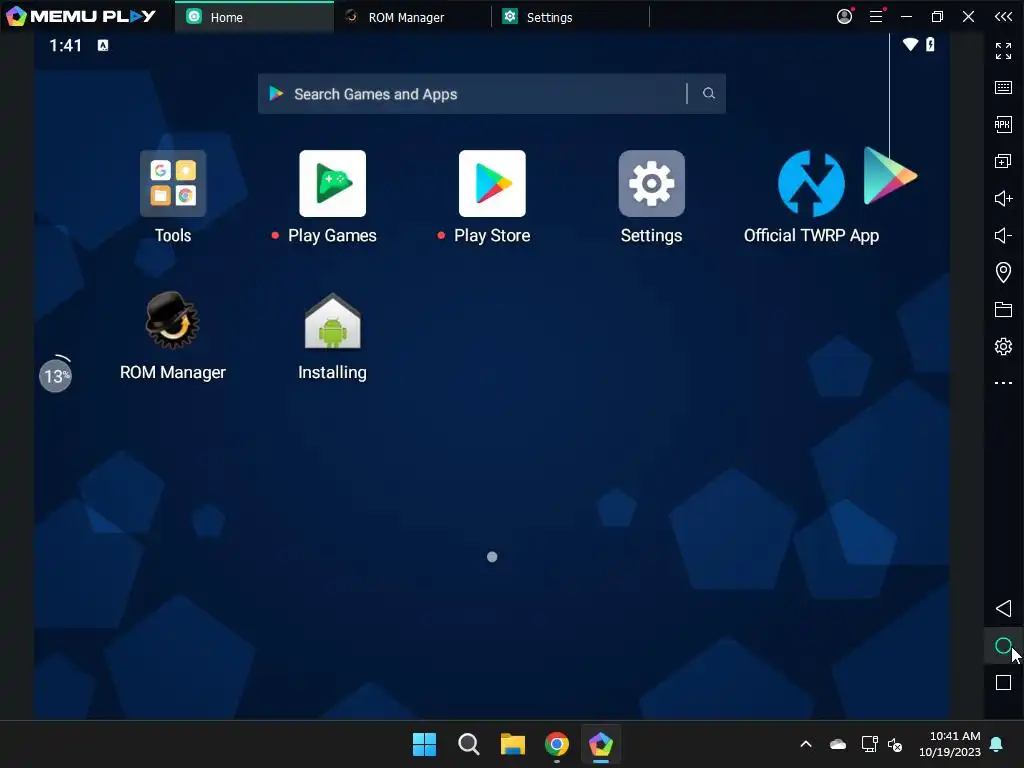The image size is (1024, 768).
Task: Open the Windows Start menu
Action: pyautogui.click(x=424, y=744)
